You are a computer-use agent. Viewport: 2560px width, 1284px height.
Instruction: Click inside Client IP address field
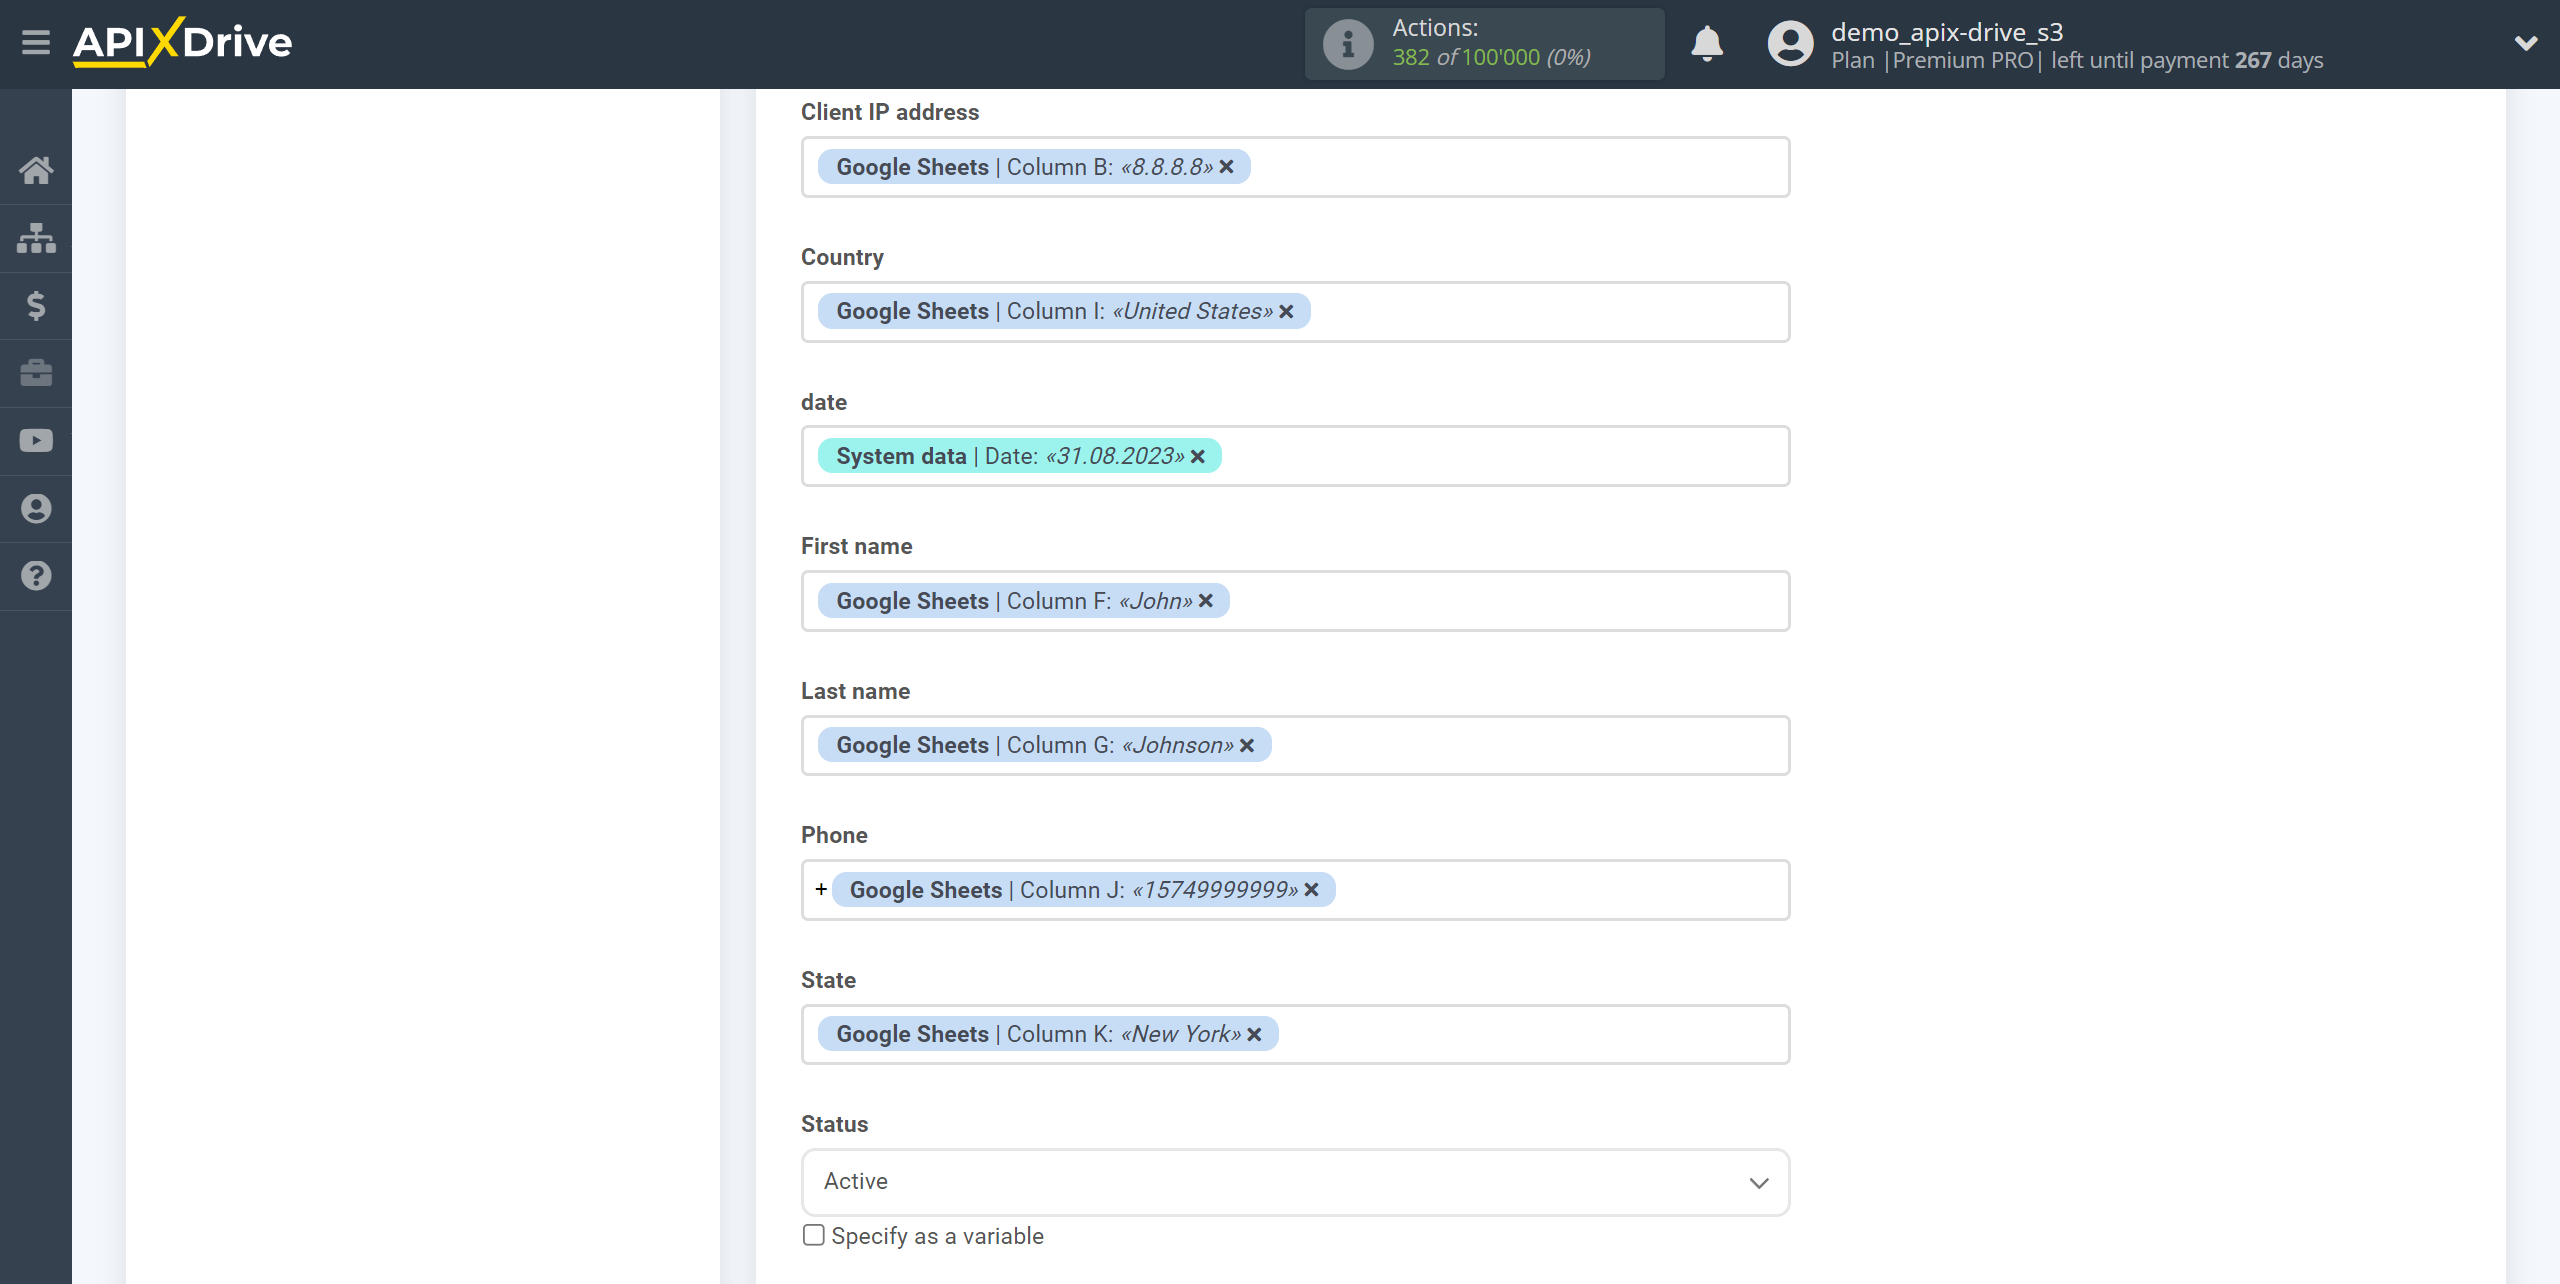[x=1295, y=167]
